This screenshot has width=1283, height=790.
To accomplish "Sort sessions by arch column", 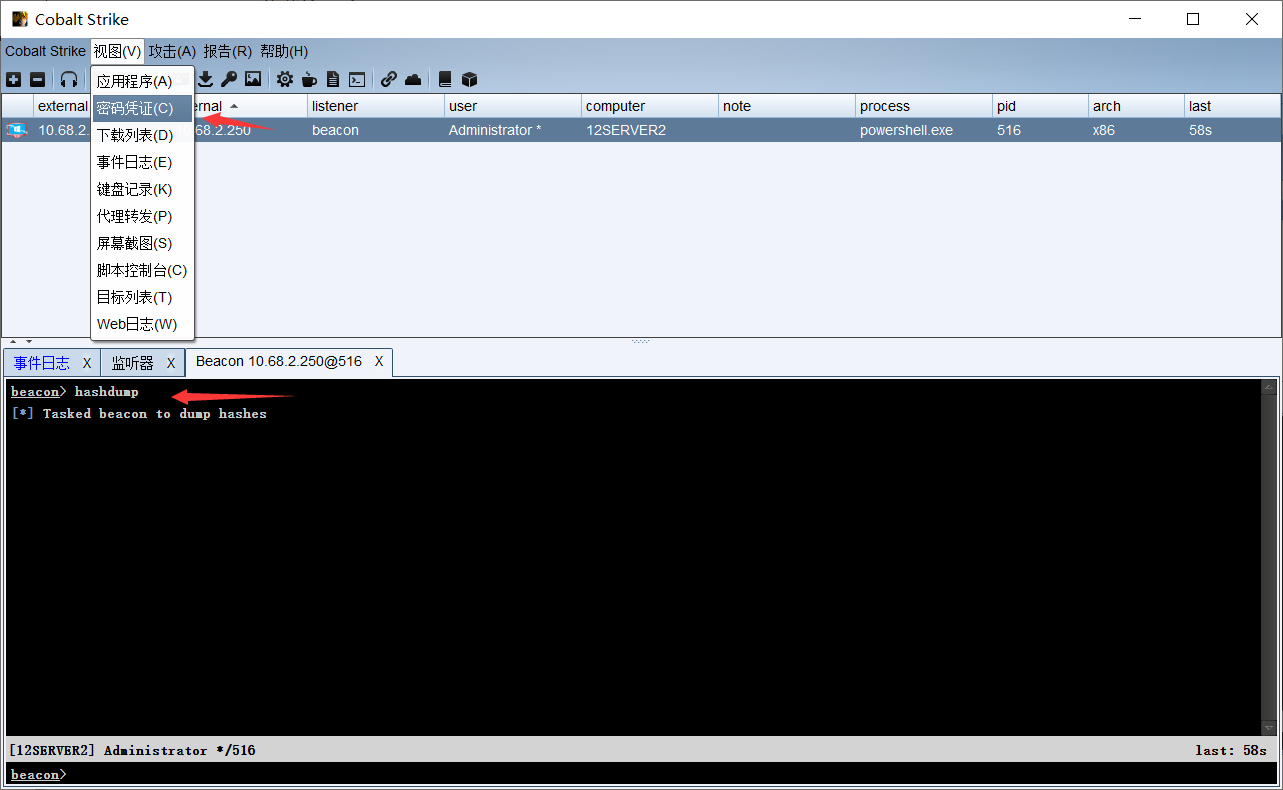I will [1136, 106].
